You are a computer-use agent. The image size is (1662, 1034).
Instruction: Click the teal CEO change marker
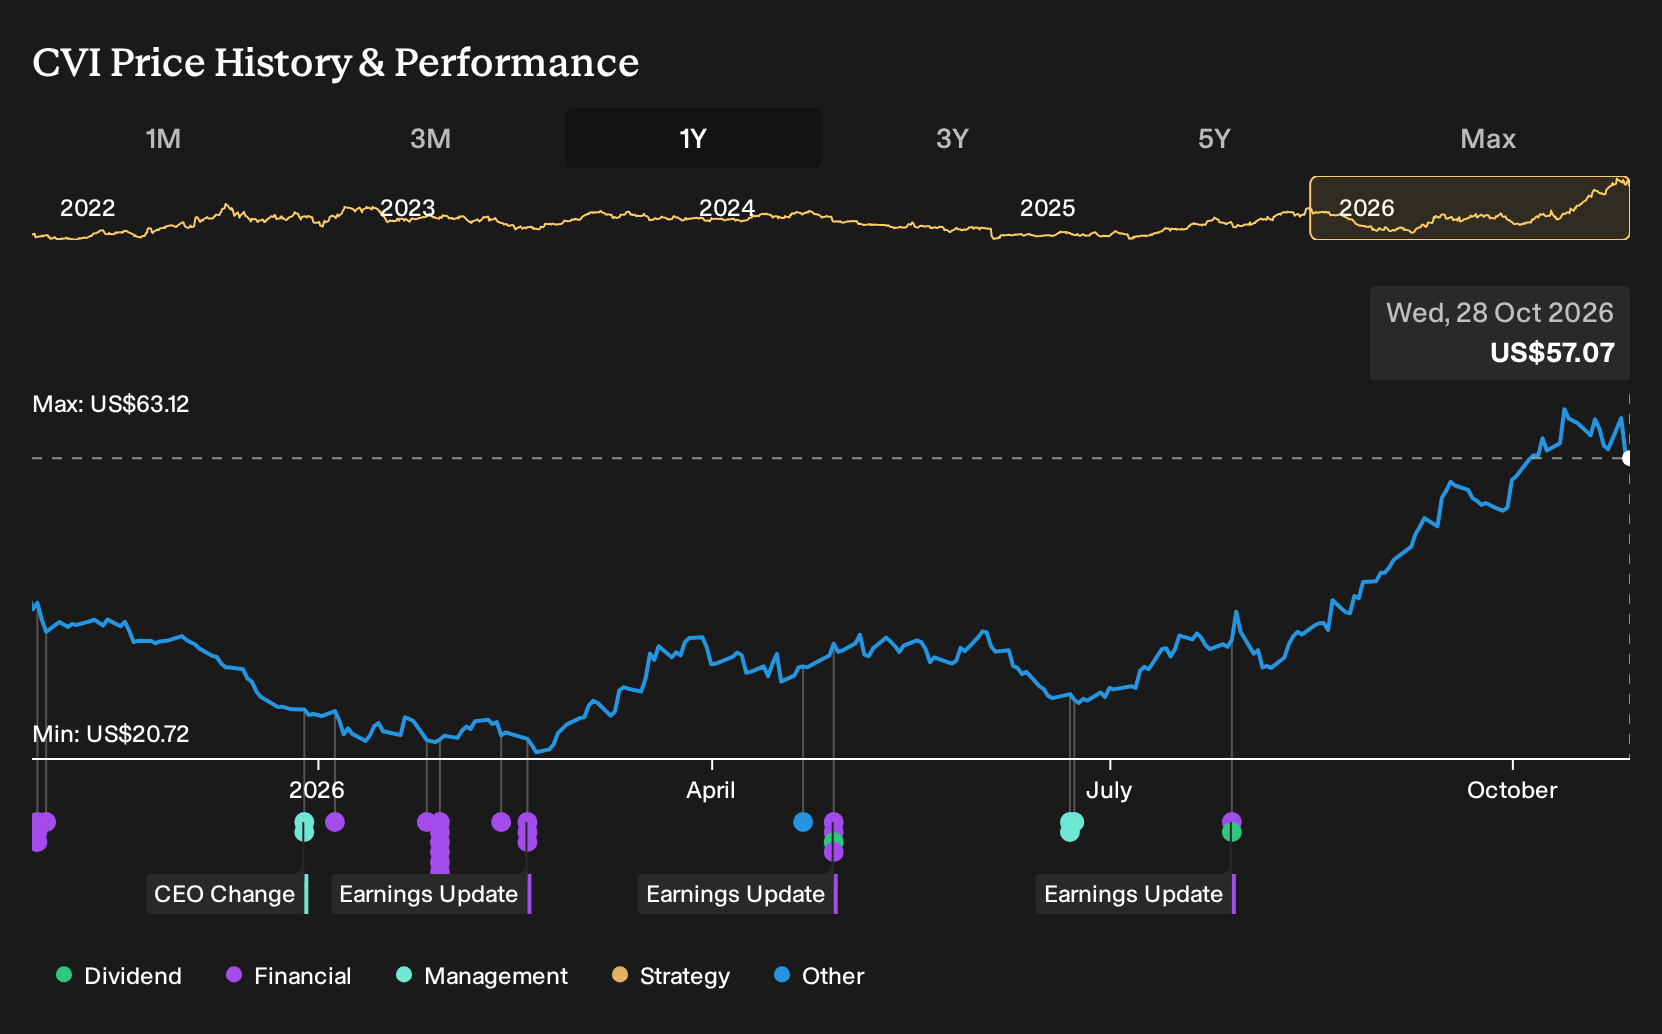304,826
